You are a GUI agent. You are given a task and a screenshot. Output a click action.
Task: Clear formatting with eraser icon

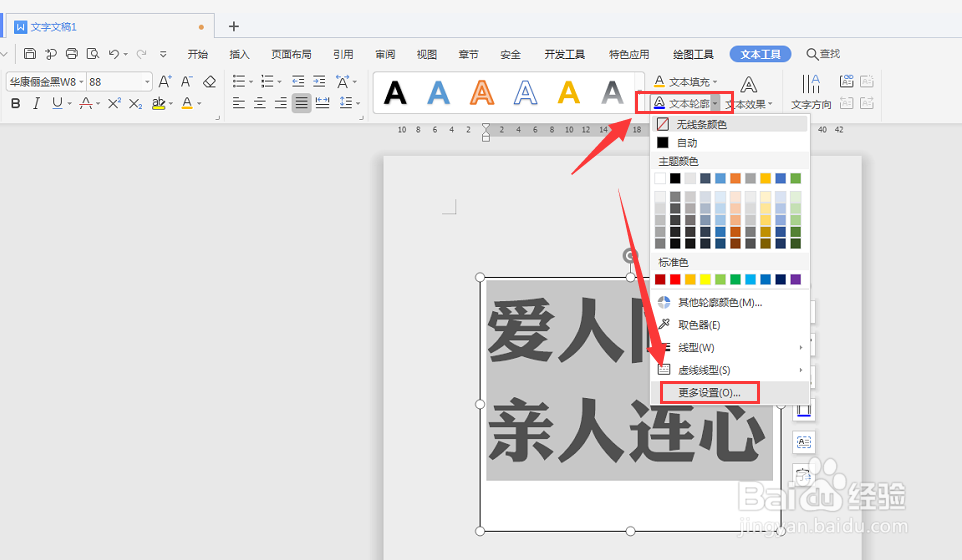tap(209, 82)
